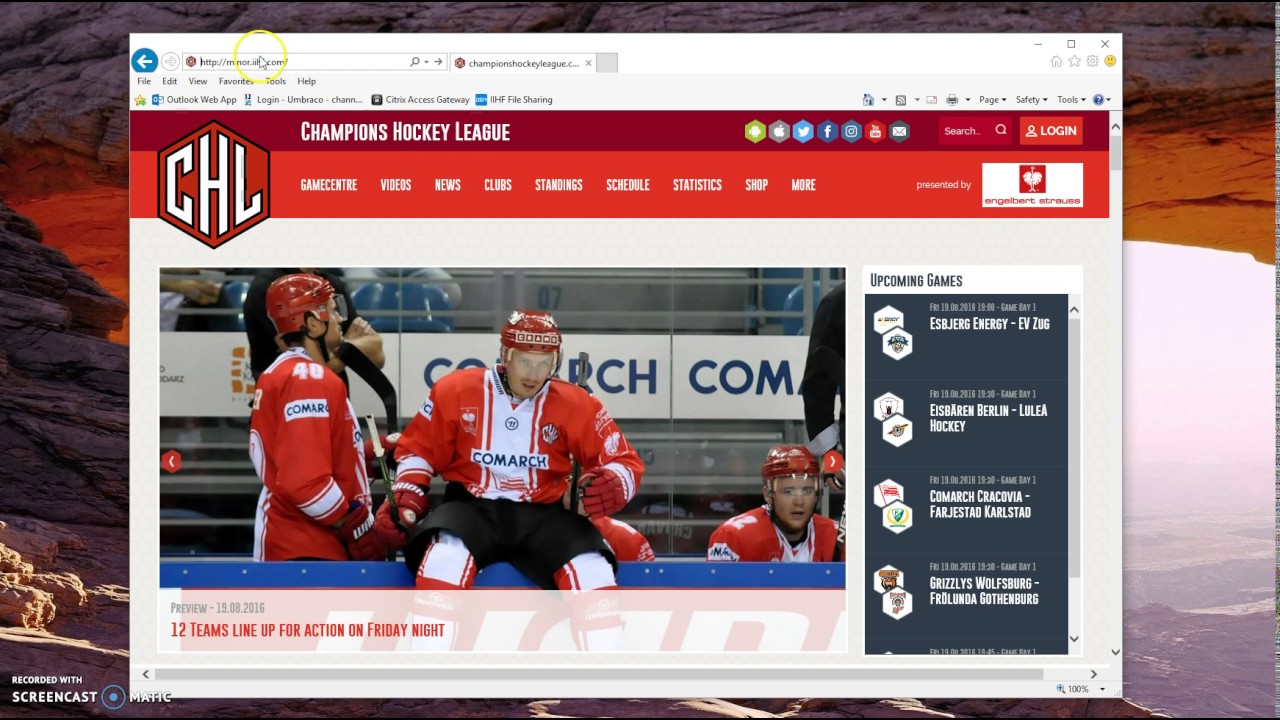
Task: Open the CLUBS nav item
Action: [x=498, y=185]
